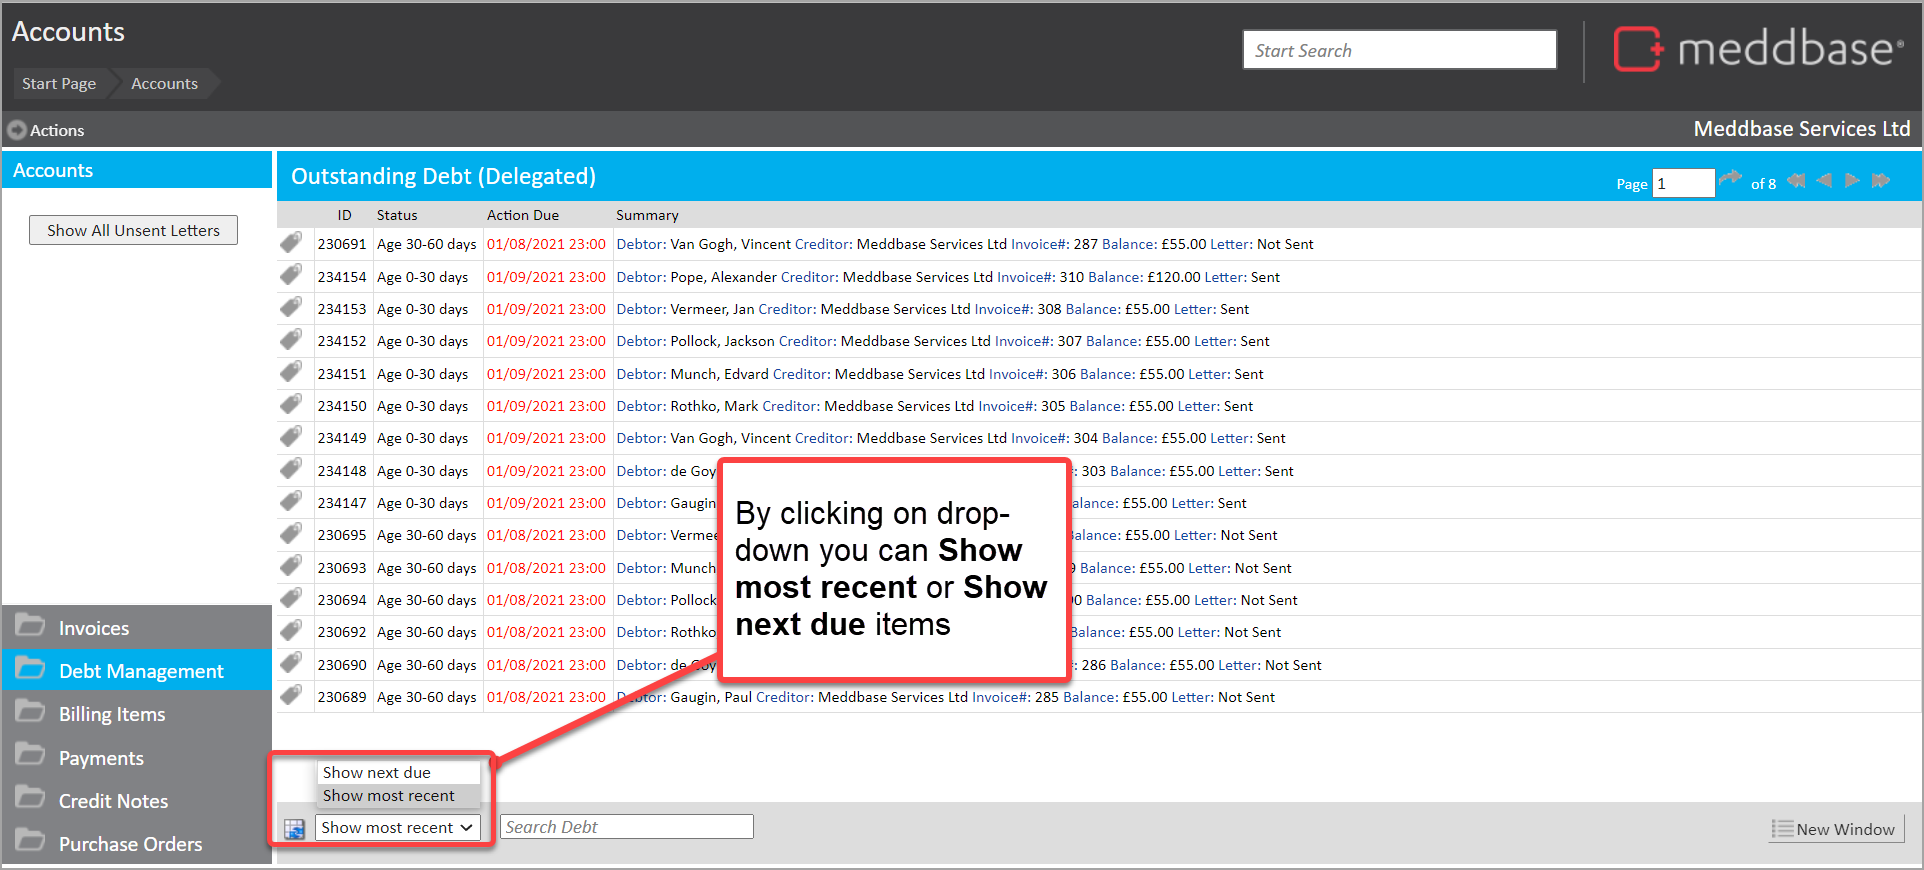1924x870 pixels.
Task: Go to the previous page arrow
Action: 1824,181
